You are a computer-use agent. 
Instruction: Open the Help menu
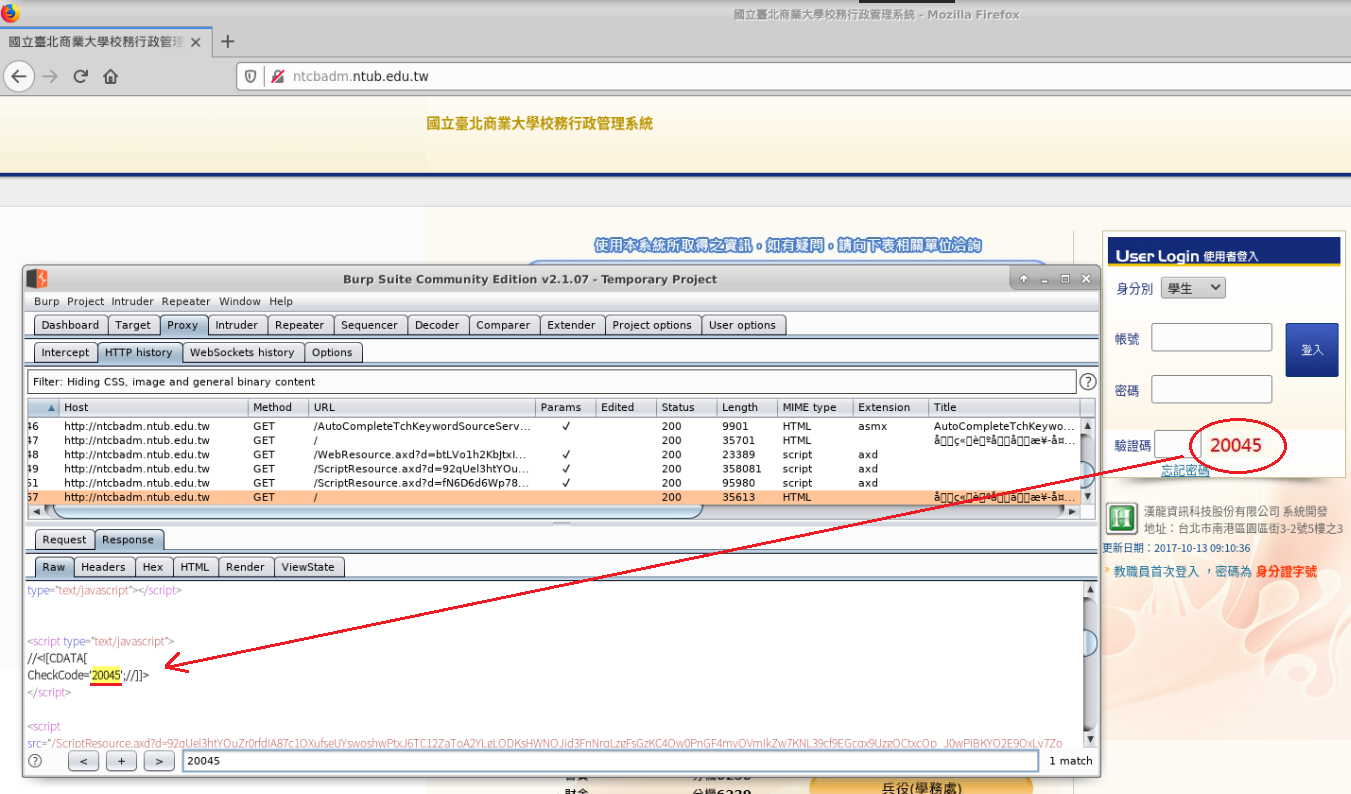click(x=281, y=301)
